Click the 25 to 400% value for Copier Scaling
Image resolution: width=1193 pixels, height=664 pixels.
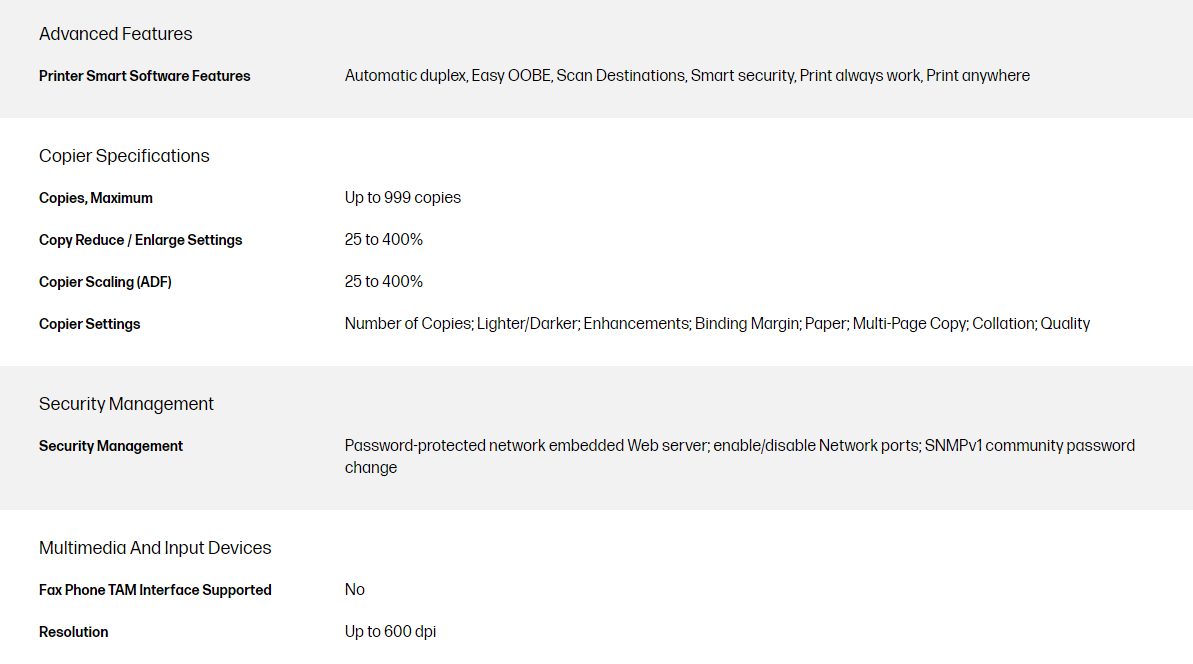click(x=383, y=282)
